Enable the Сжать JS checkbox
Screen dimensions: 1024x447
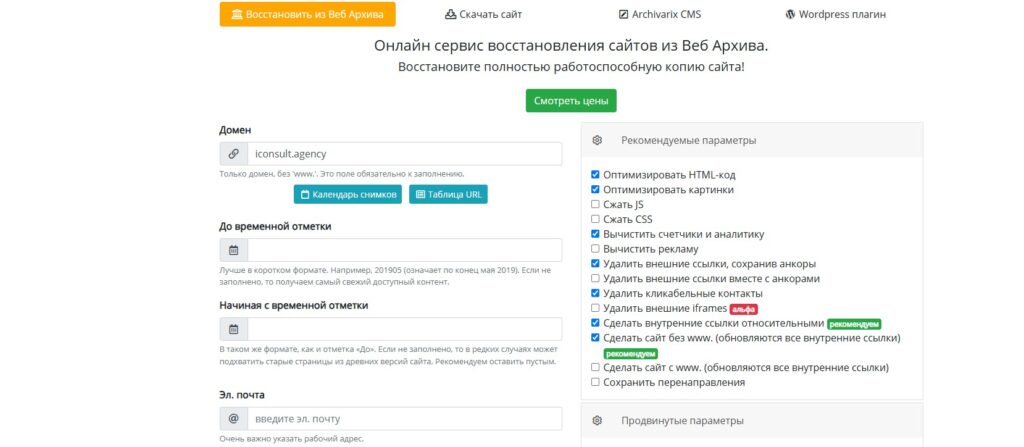[595, 205]
